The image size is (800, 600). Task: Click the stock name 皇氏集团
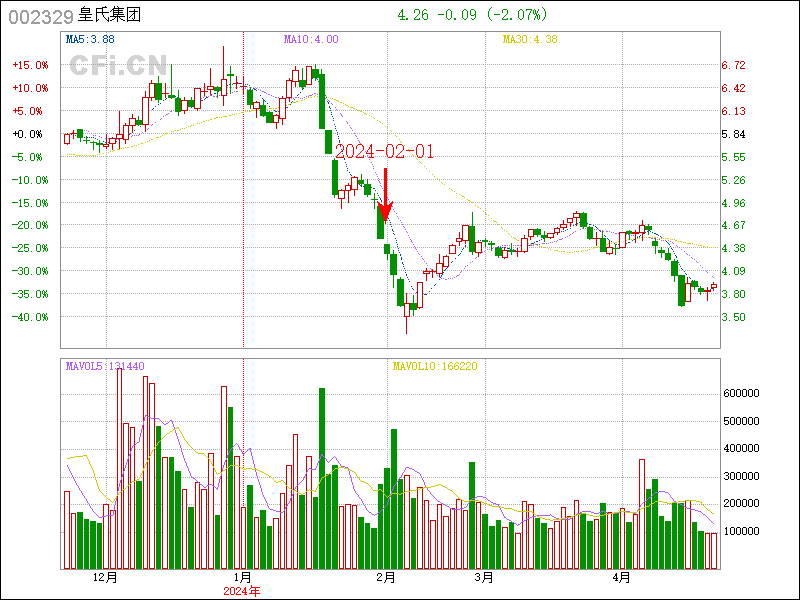(x=109, y=15)
